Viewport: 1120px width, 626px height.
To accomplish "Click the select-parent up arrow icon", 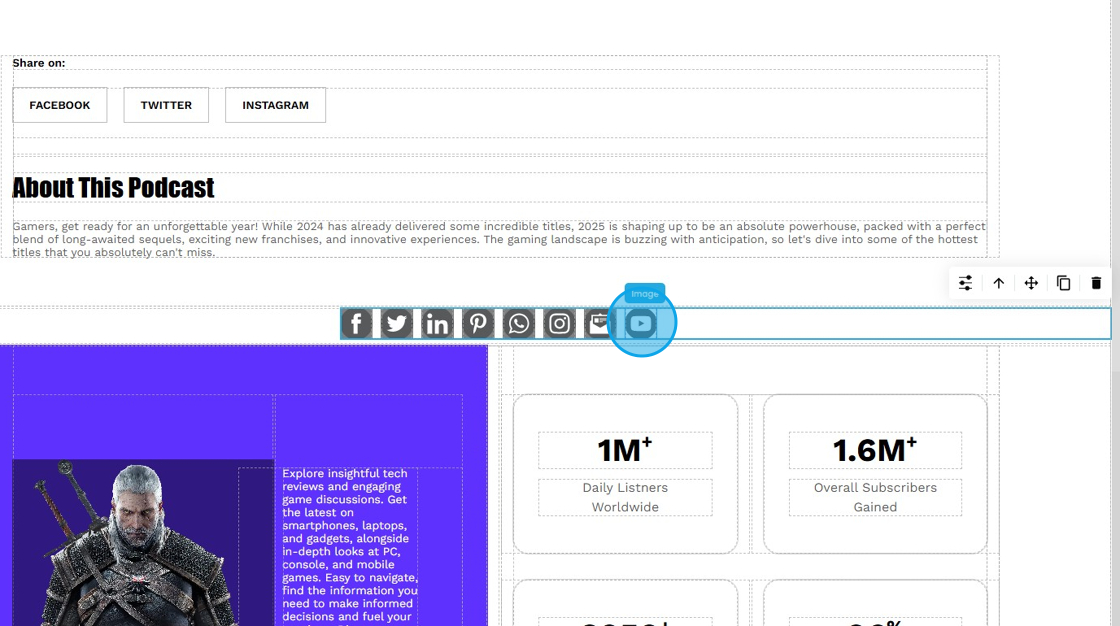I will point(999,283).
